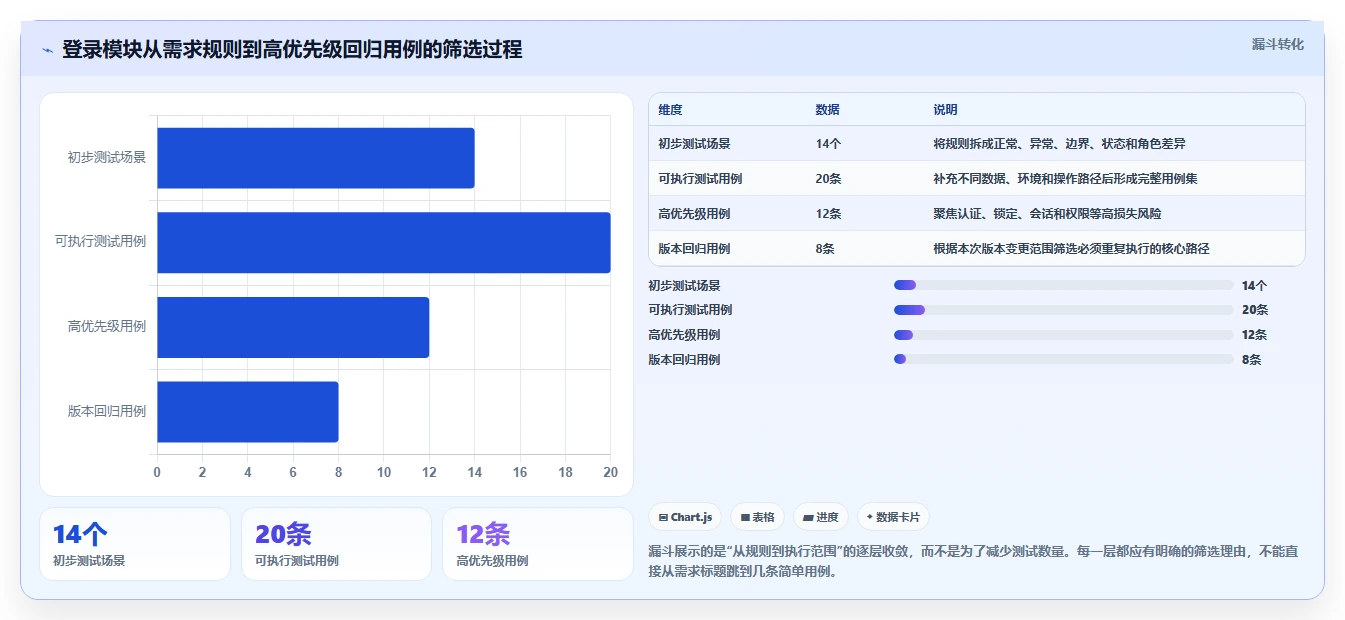Viewport: 1345px width, 620px height.
Task: Click the 高优先级用例 progress bar
Action: pyautogui.click(x=1063, y=335)
